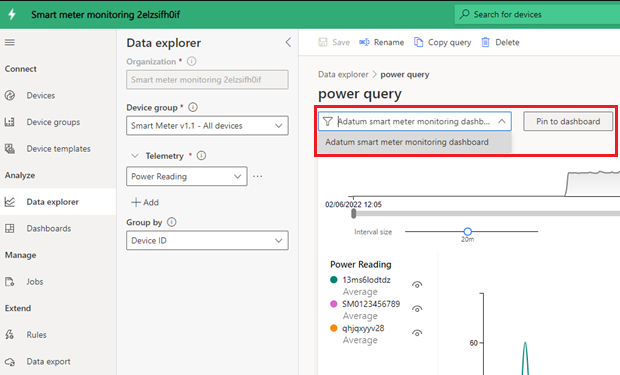Open the Power Reading ellipsis options

tap(257, 176)
